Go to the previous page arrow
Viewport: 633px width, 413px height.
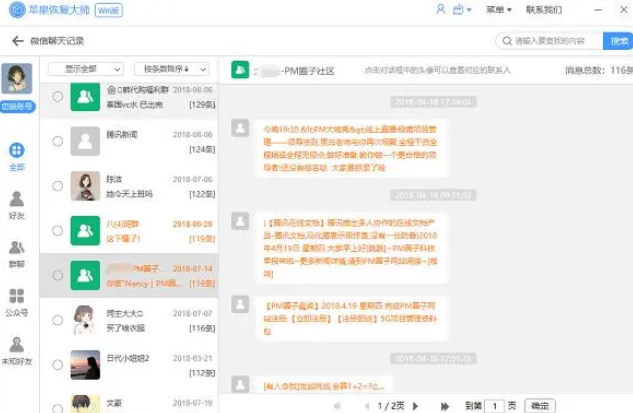click(x=367, y=406)
